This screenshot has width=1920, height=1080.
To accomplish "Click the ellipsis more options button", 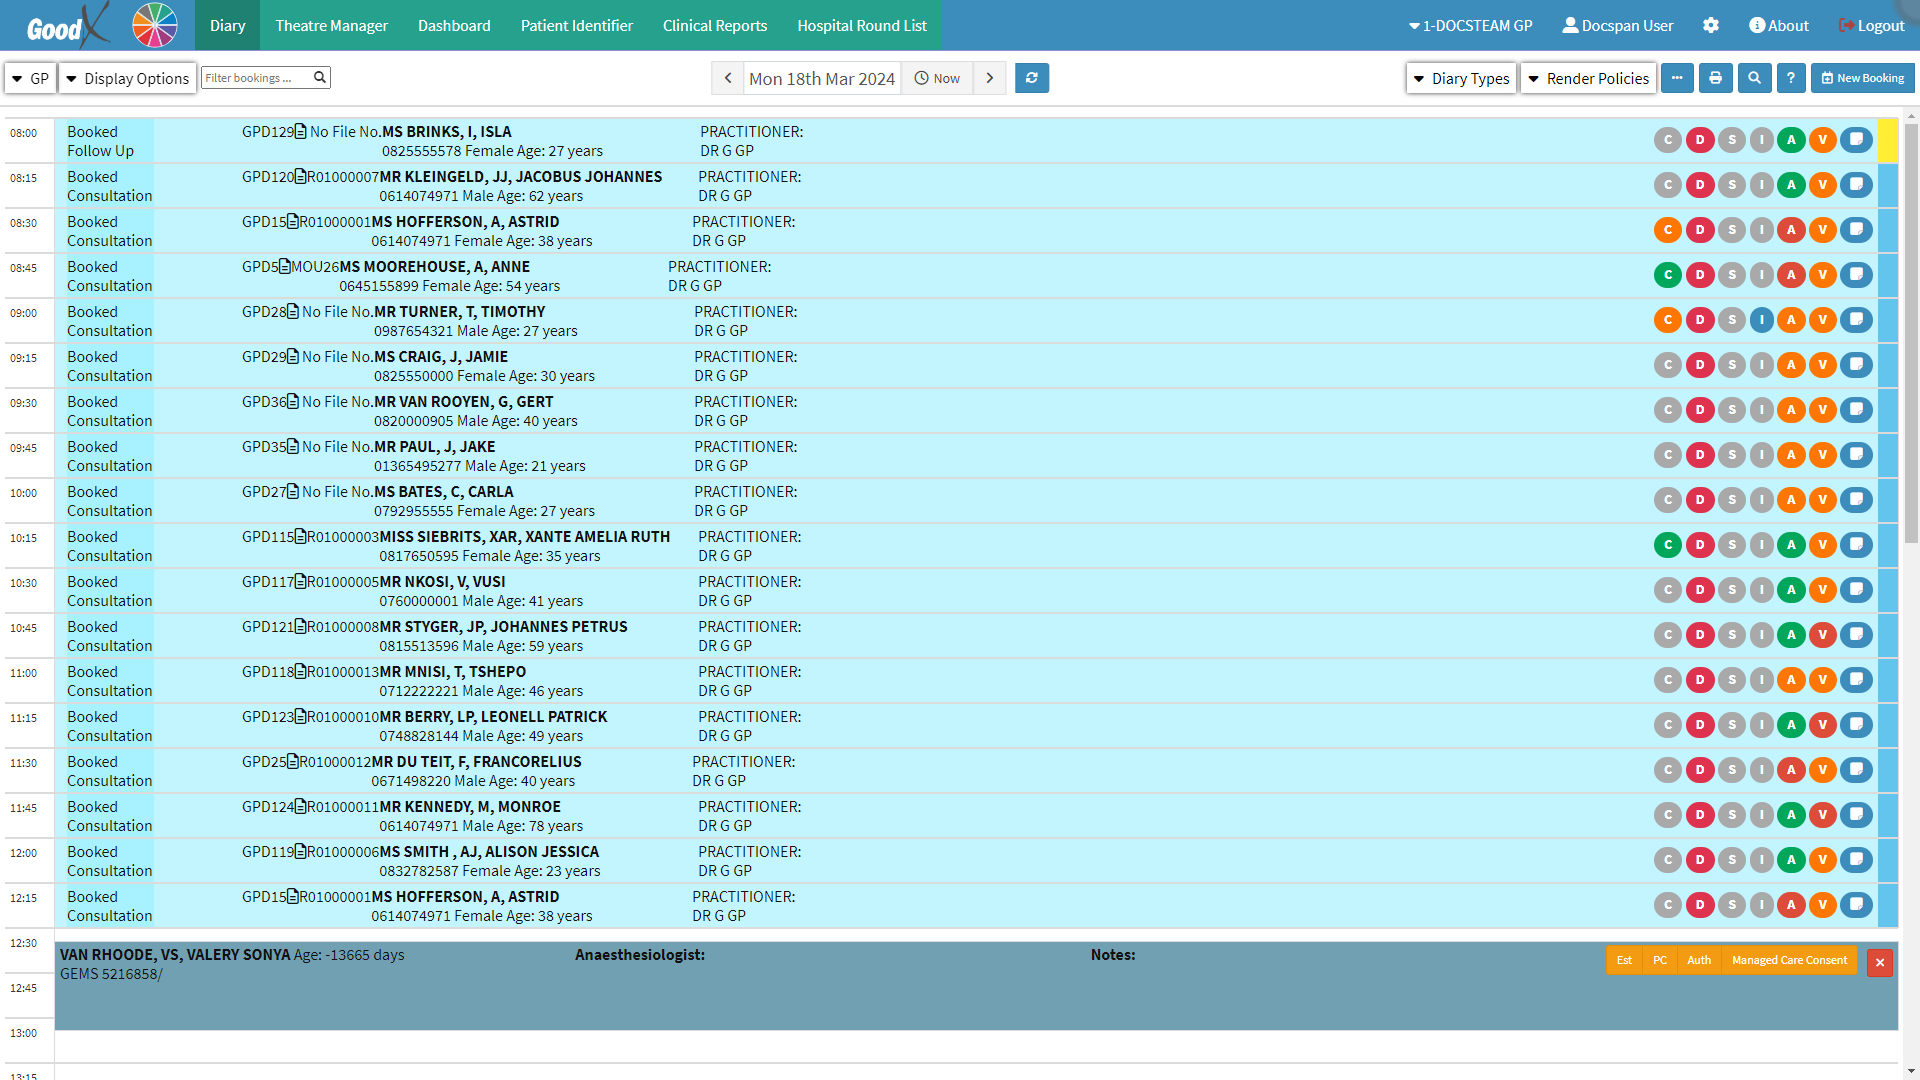I will point(1677,78).
